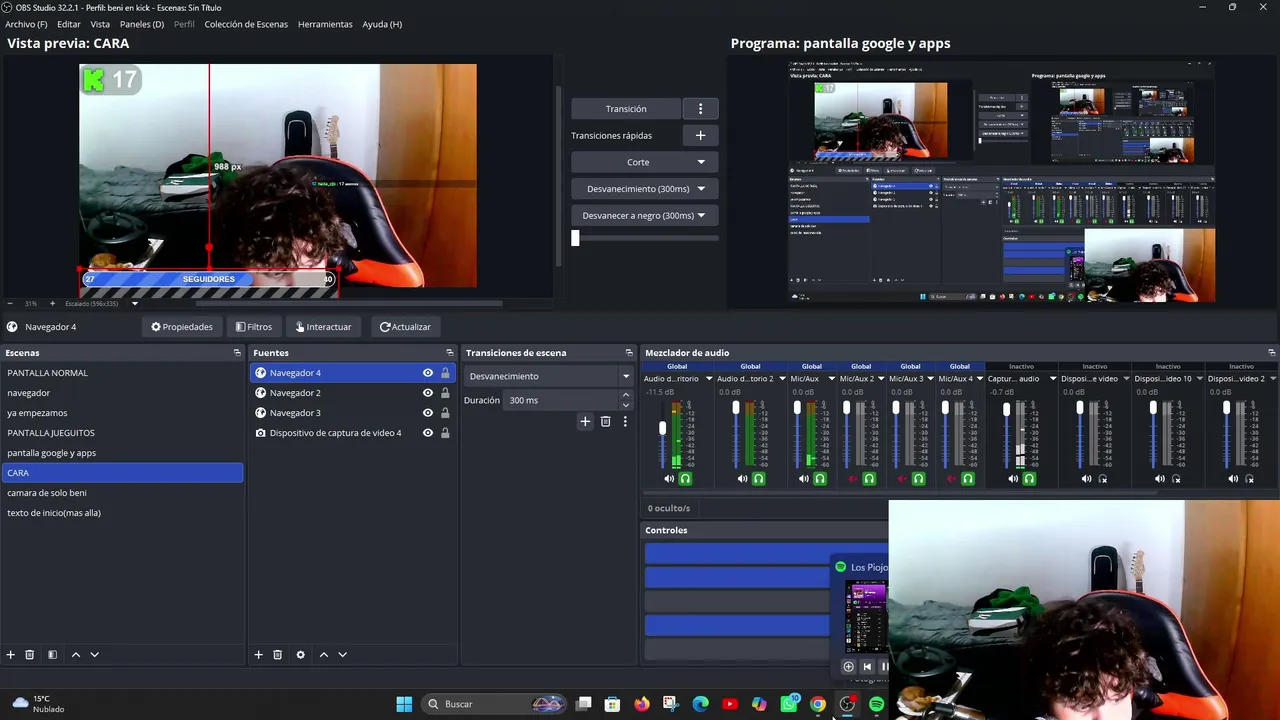Screen dimensions: 1280x720
Task: Open options arrow for Captura audio channel
Action: pyautogui.click(x=1052, y=379)
